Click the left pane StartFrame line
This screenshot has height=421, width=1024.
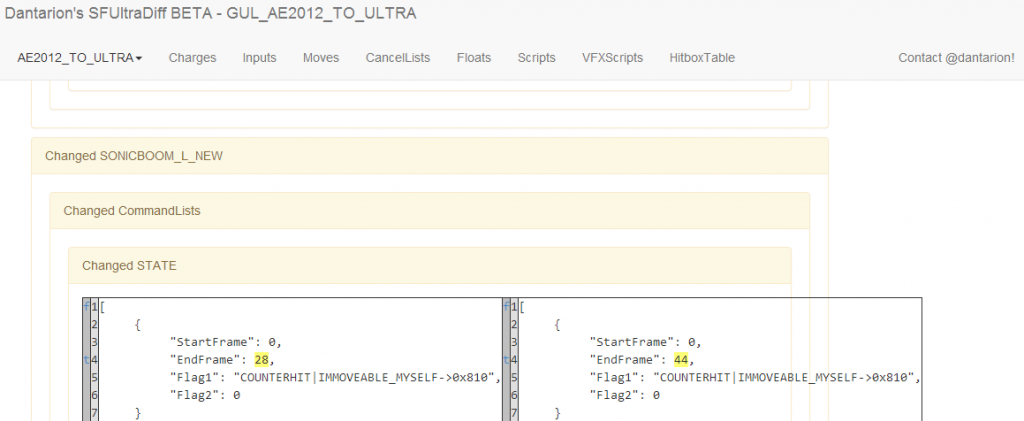click(x=225, y=342)
